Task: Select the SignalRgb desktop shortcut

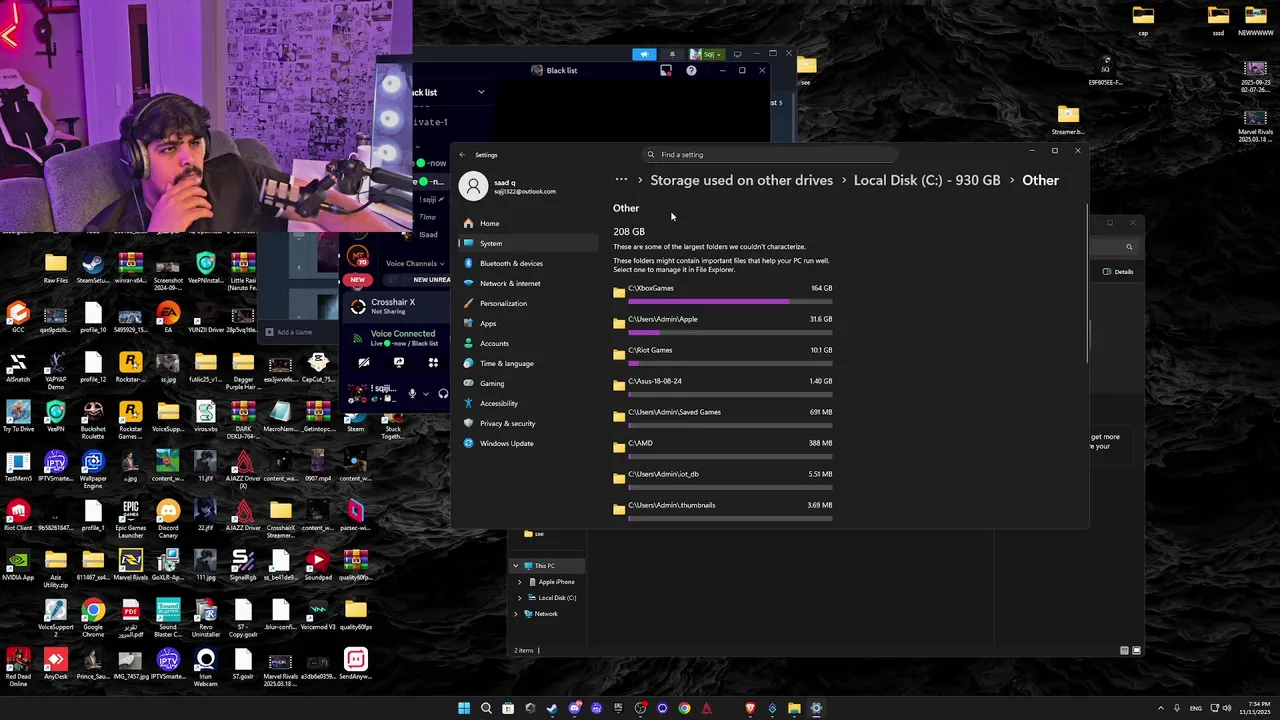Action: (243, 566)
